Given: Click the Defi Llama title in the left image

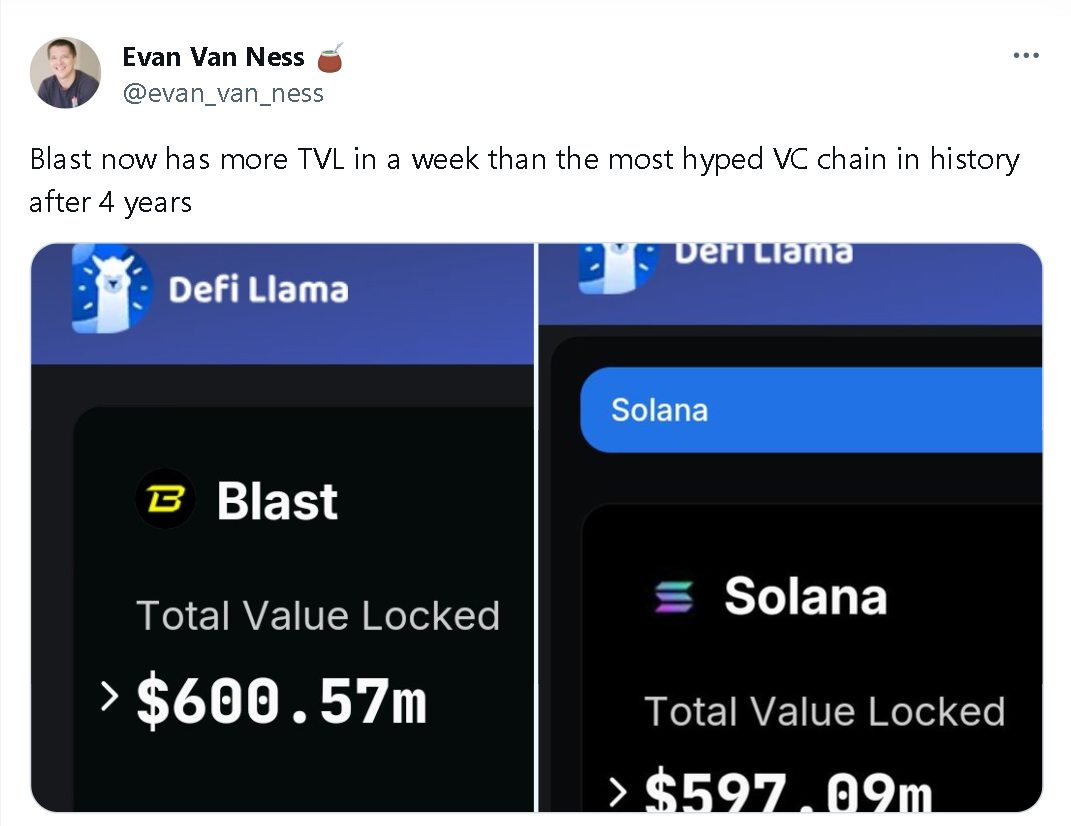Looking at the screenshot, I should 258,290.
